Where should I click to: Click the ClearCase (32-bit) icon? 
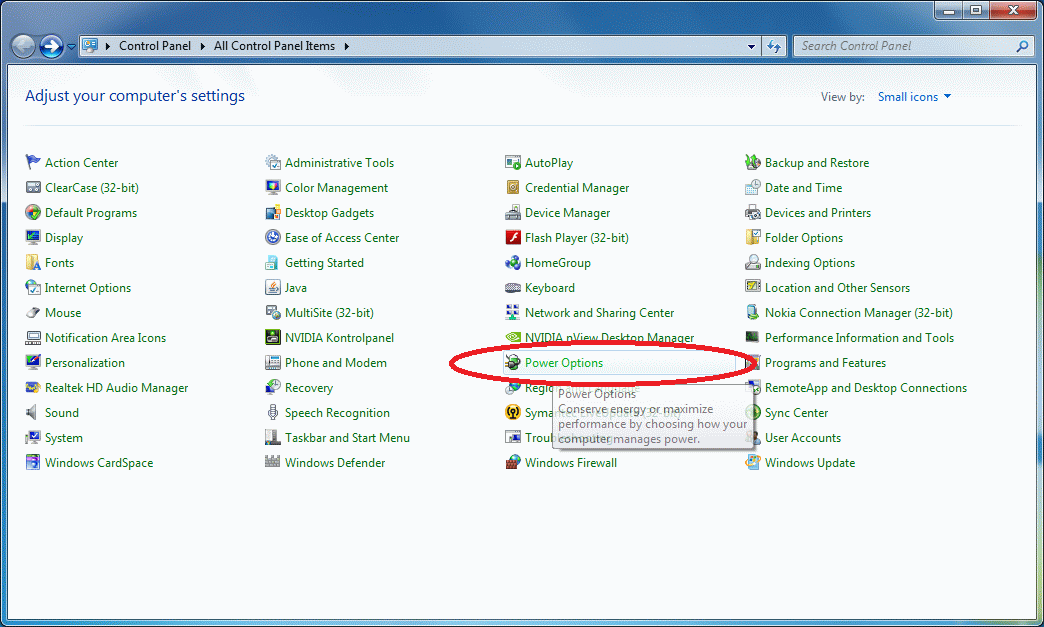(33, 187)
